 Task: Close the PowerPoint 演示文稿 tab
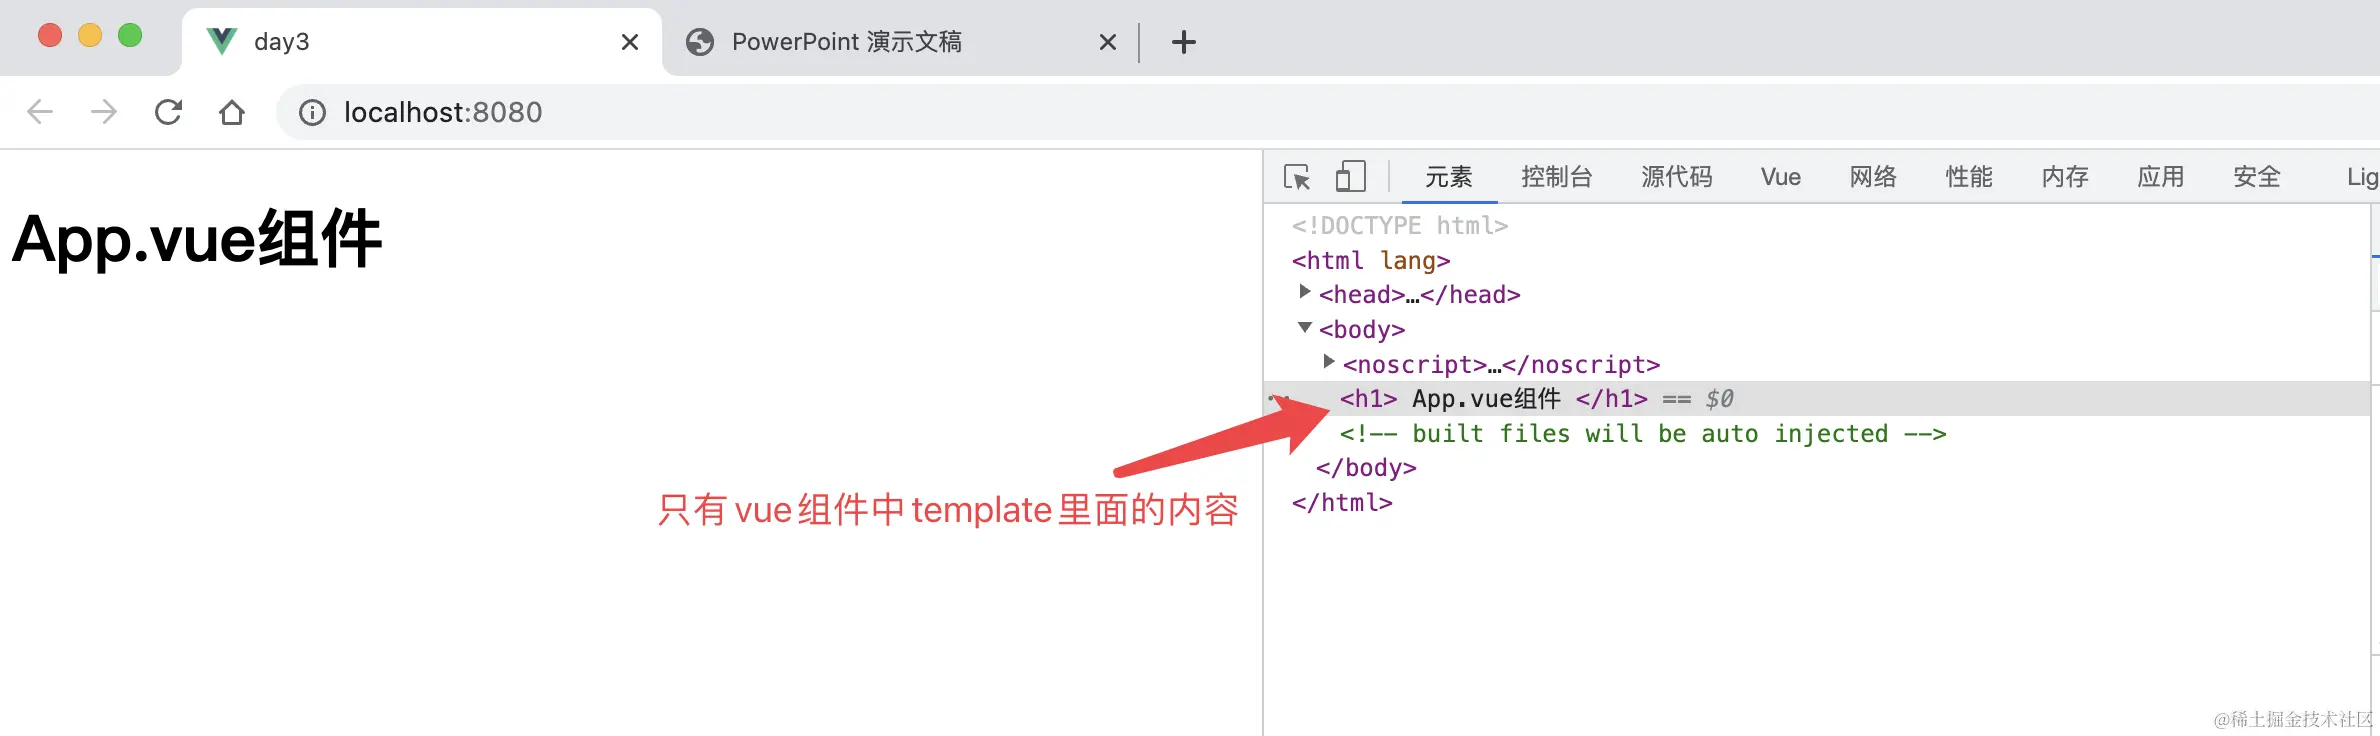1108,42
